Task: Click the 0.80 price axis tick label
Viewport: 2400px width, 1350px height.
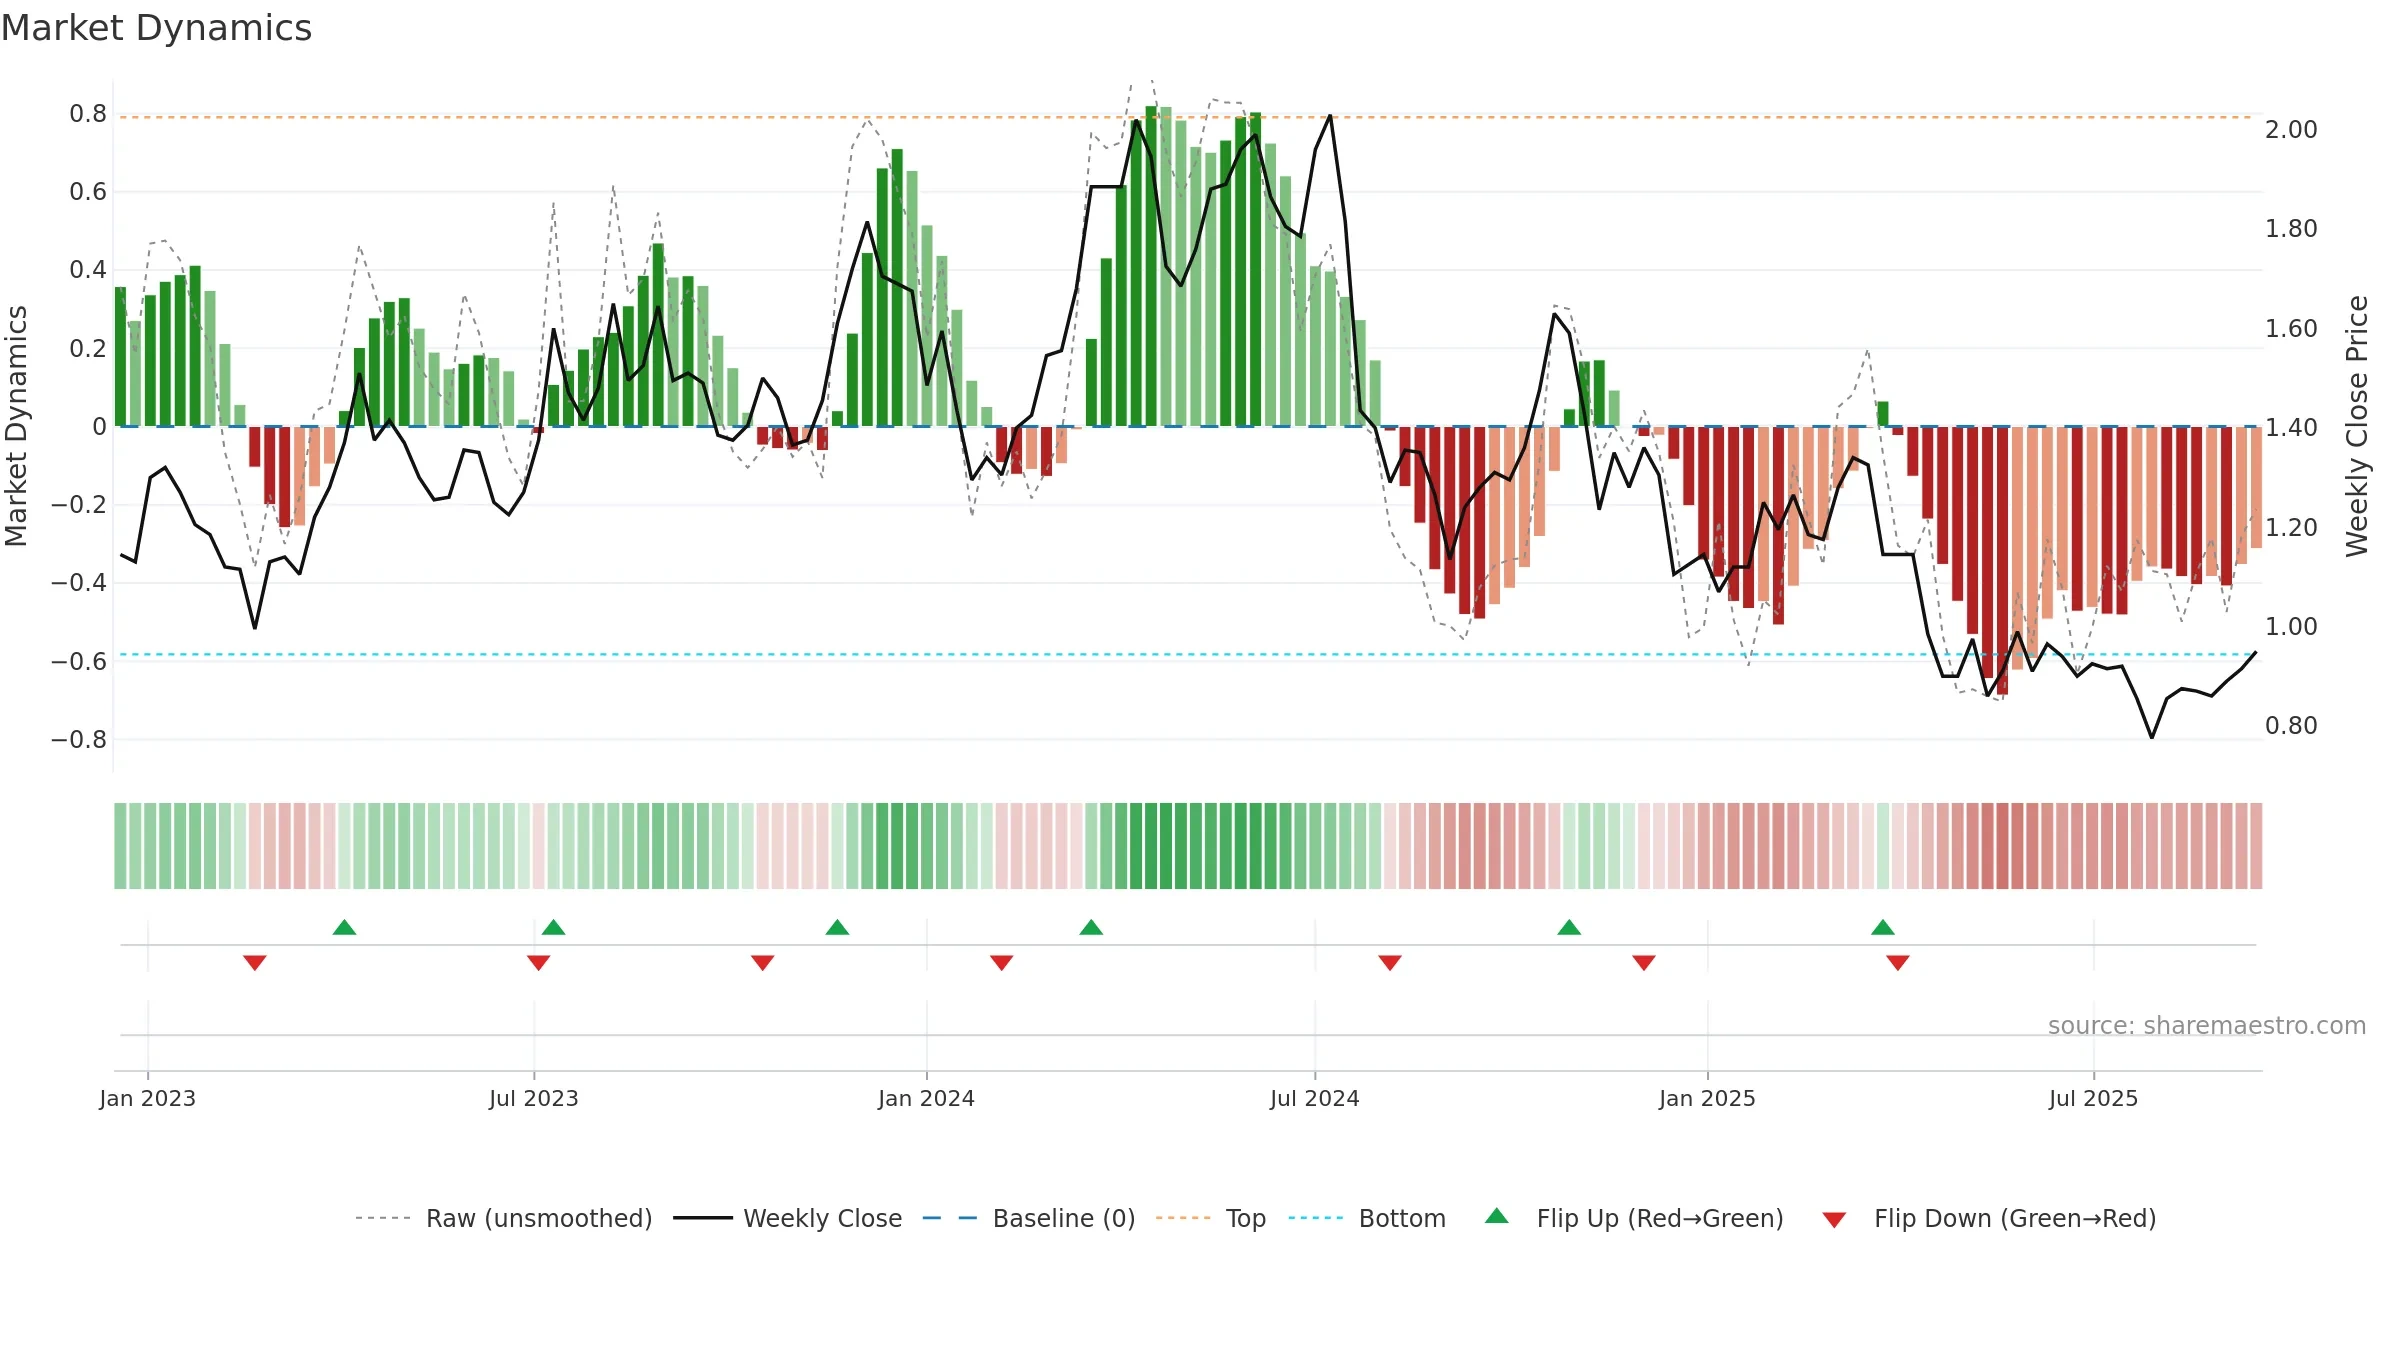Action: (2291, 725)
